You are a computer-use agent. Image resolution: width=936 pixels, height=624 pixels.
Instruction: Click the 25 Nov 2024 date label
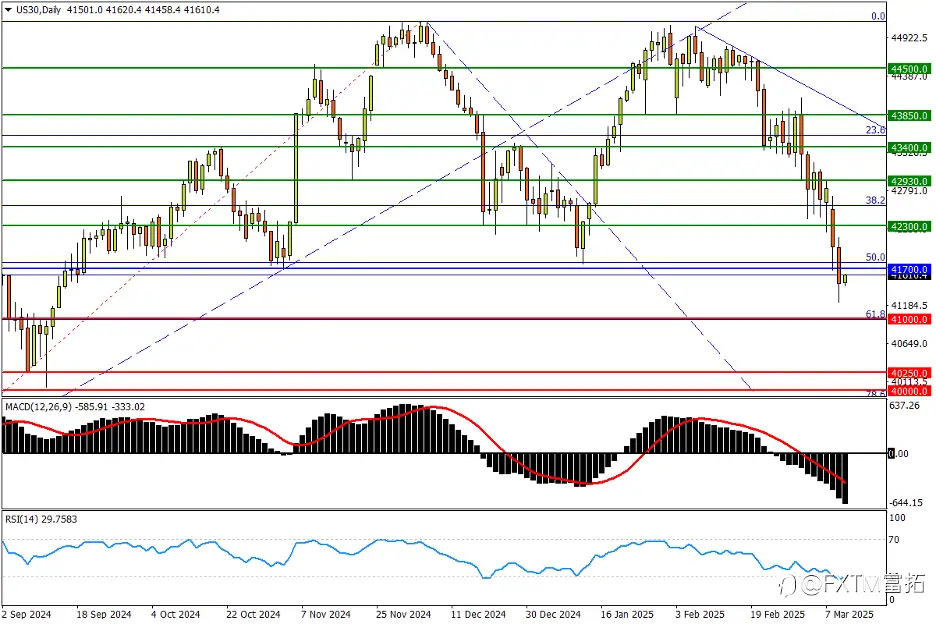coord(403,614)
